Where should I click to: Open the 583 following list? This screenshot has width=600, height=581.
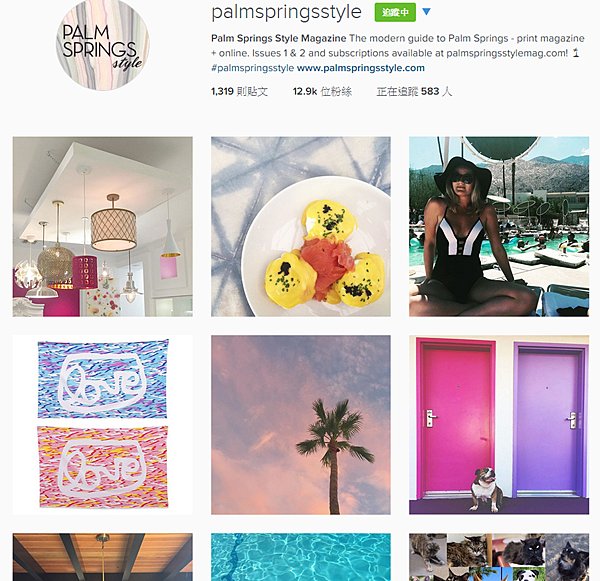click(x=414, y=91)
